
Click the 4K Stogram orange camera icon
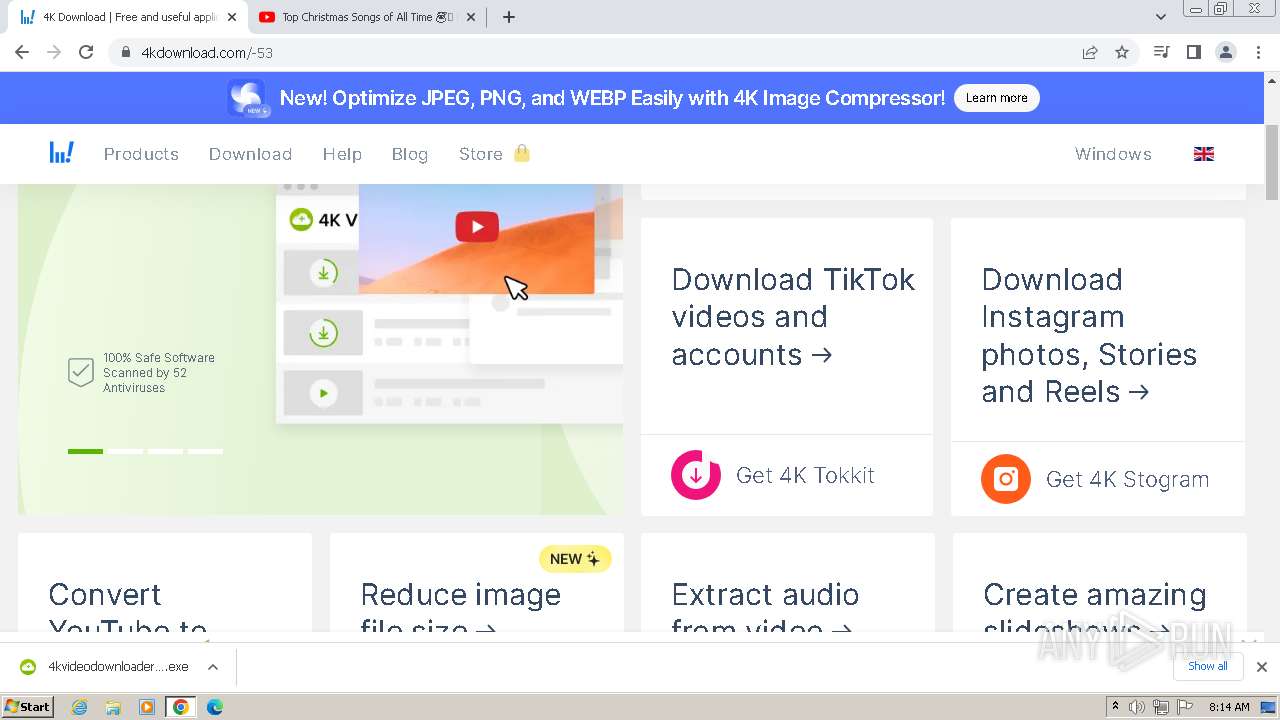click(1006, 479)
